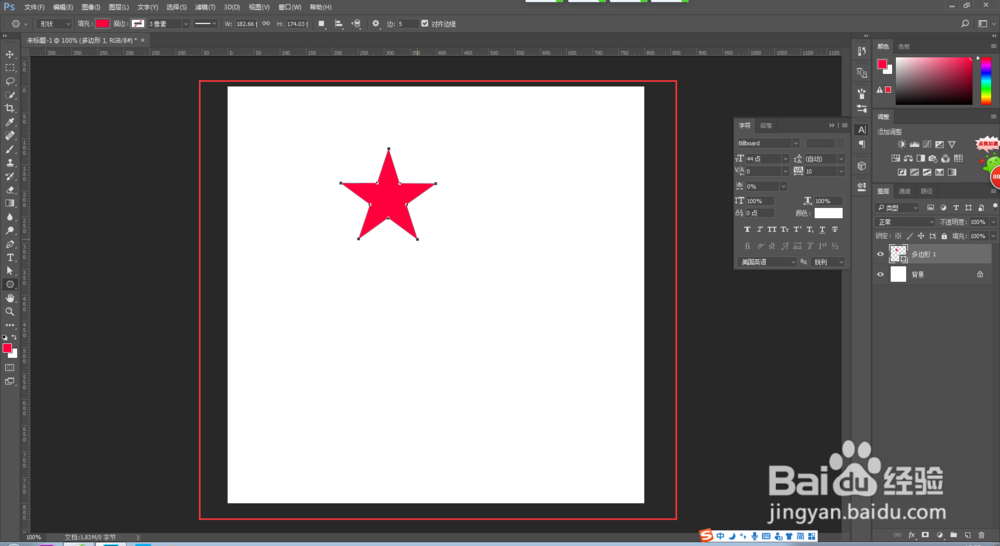Select the Move tool
This screenshot has height=546, width=1000.
[x=10, y=54]
